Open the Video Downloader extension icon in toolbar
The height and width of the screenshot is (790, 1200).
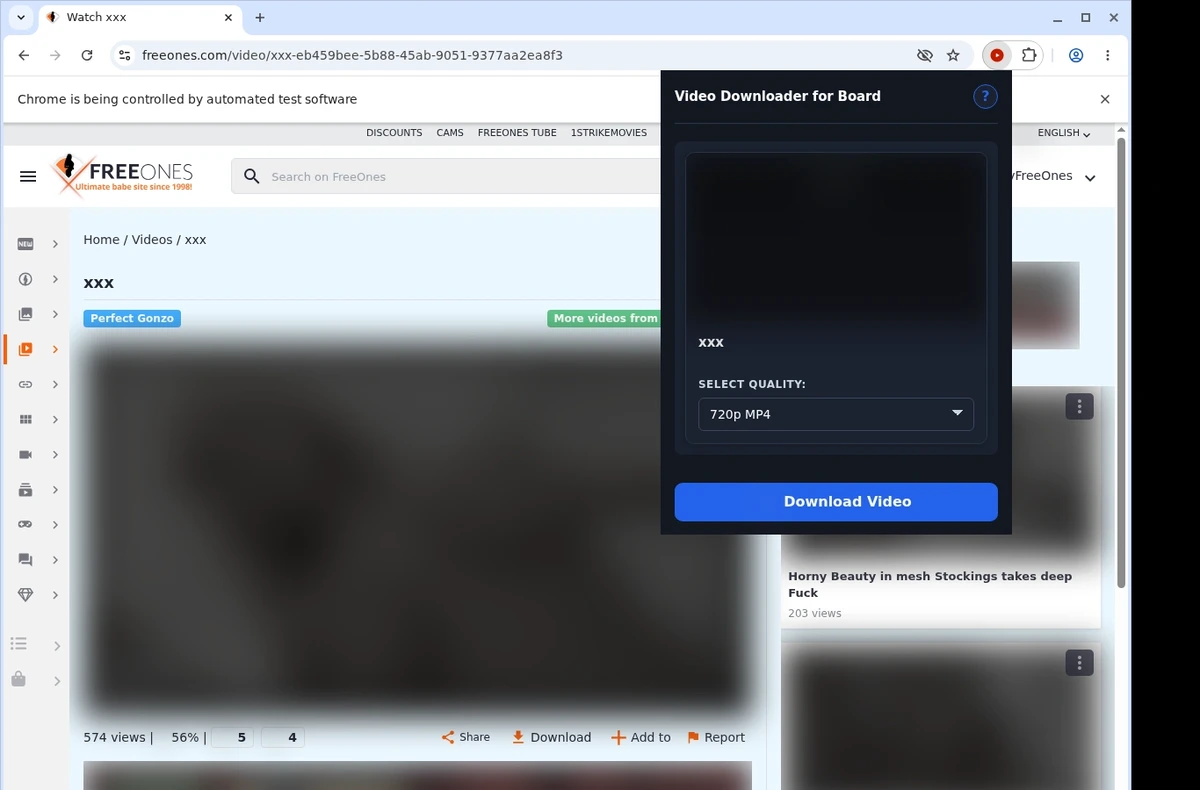(997, 56)
